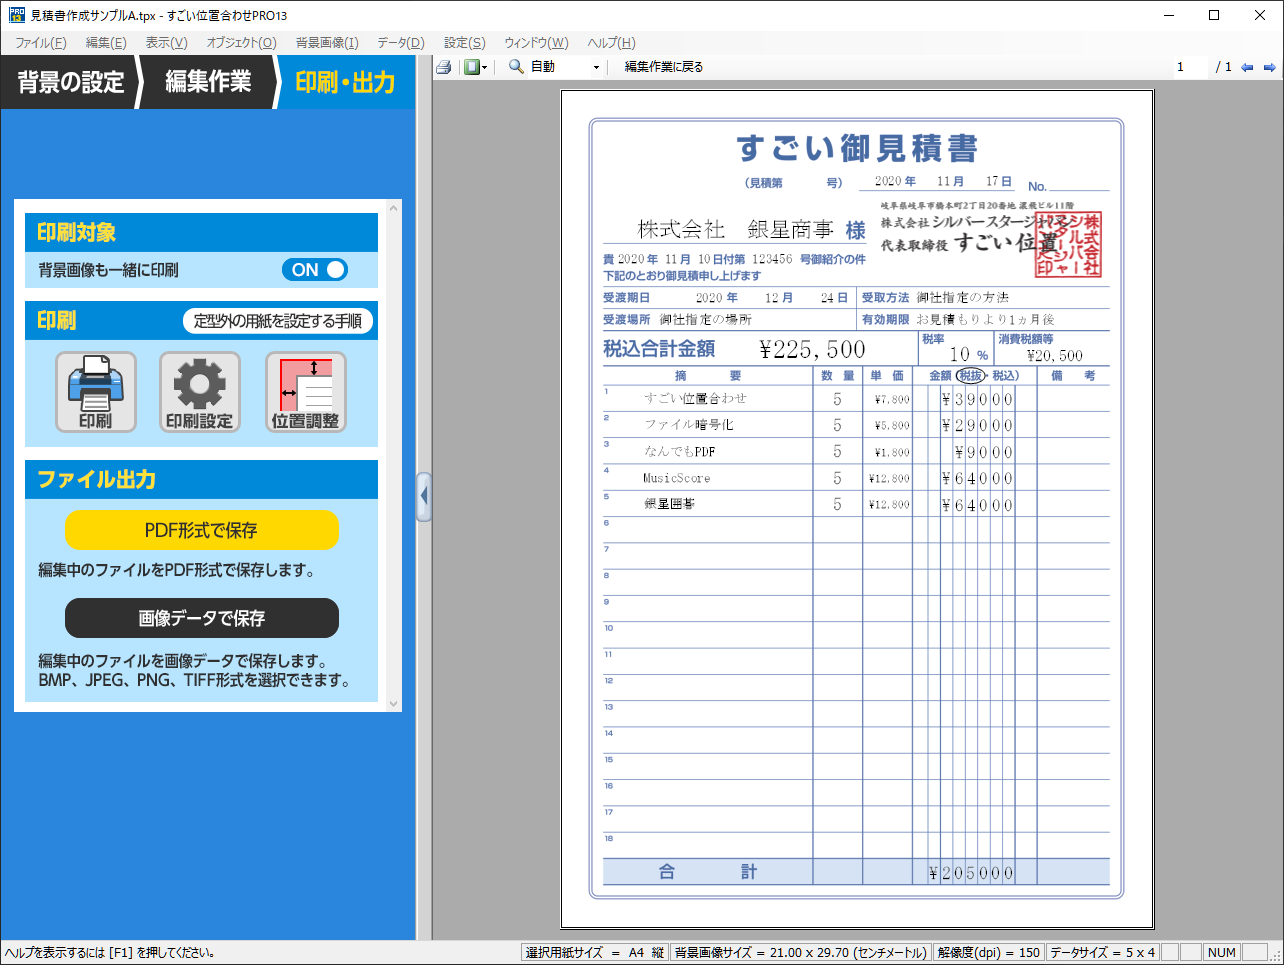
Task: Click 背景画像サイズ status bar entry
Action: coord(801,953)
